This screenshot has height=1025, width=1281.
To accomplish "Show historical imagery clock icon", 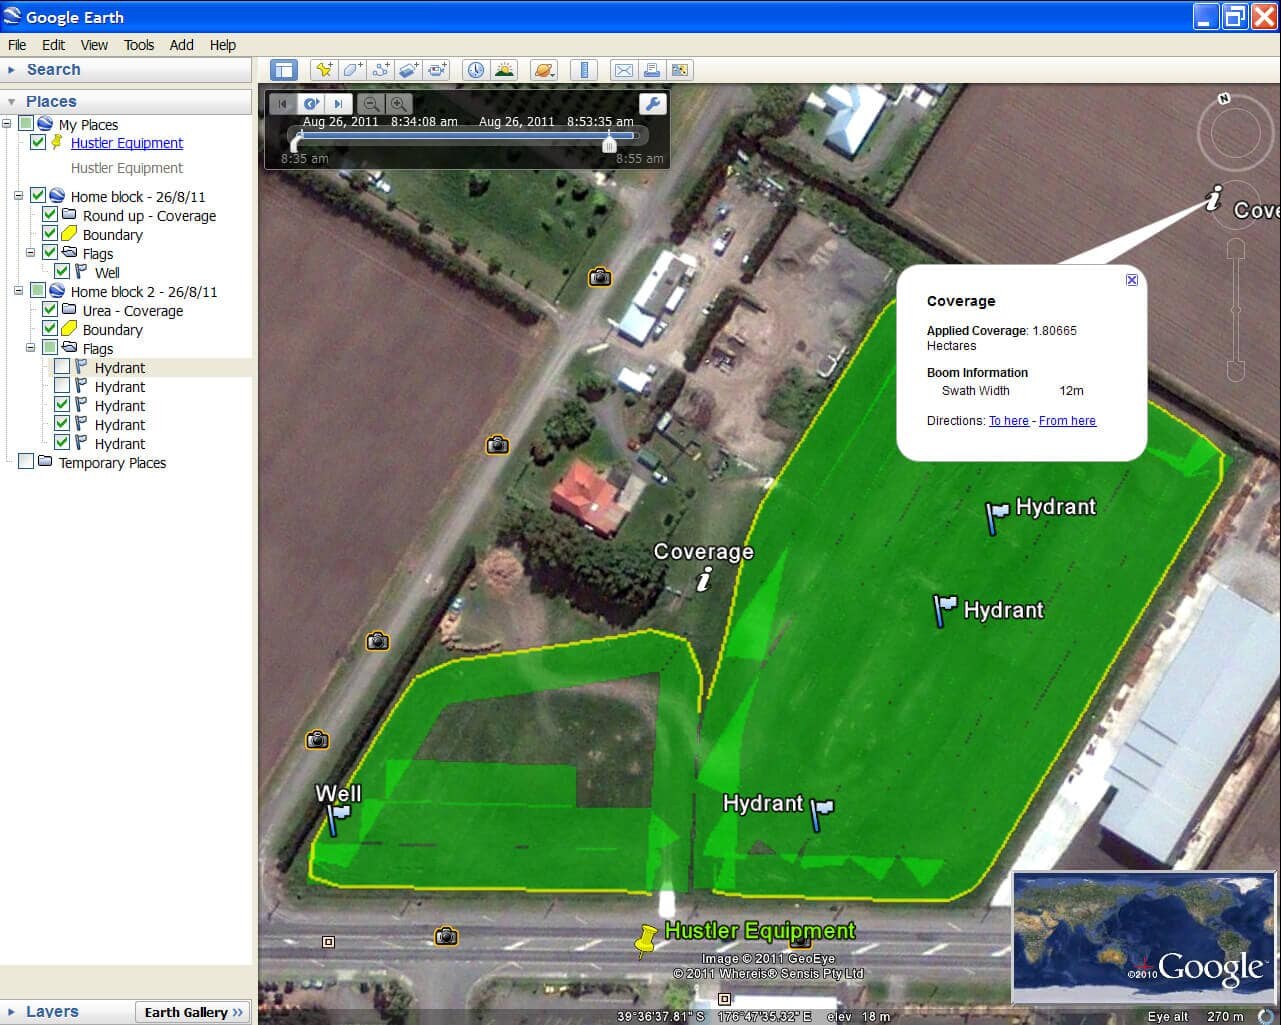I will [x=476, y=70].
